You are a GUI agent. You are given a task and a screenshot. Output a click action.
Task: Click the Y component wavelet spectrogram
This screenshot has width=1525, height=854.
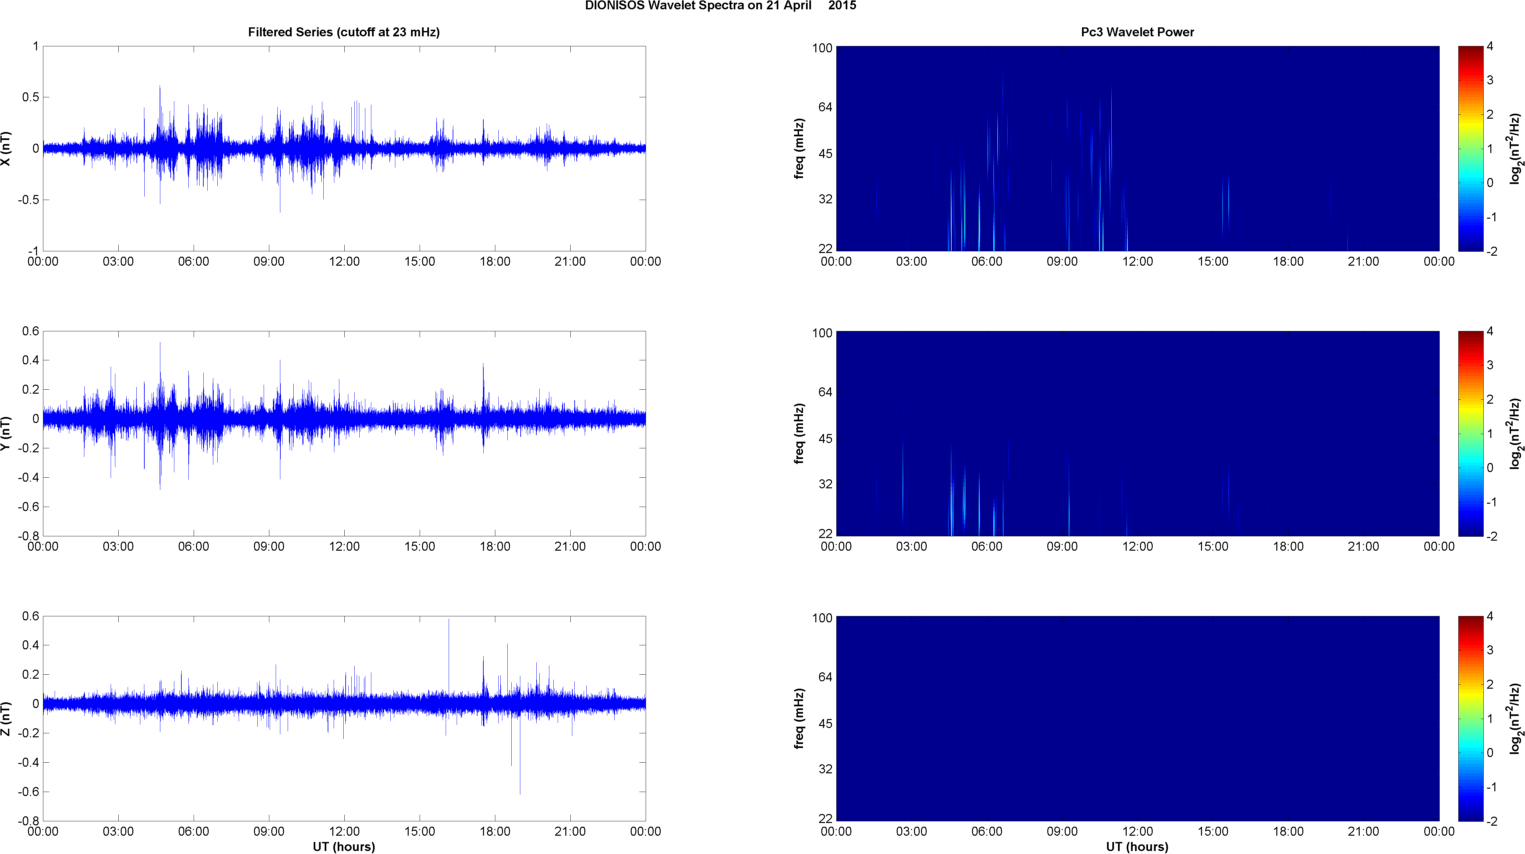tap(1137, 433)
